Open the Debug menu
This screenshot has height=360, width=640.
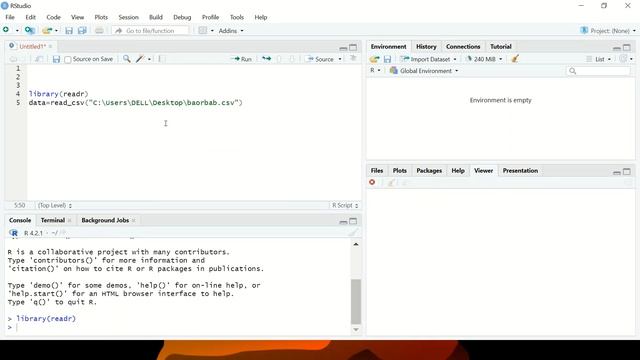[x=182, y=17]
